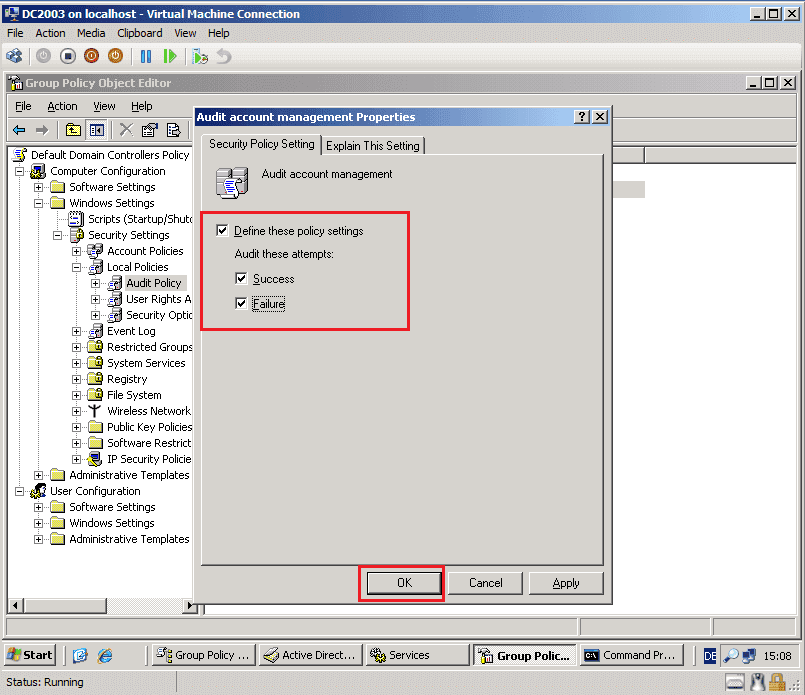Expand the Account Policies node
The image size is (805, 695).
point(77,251)
